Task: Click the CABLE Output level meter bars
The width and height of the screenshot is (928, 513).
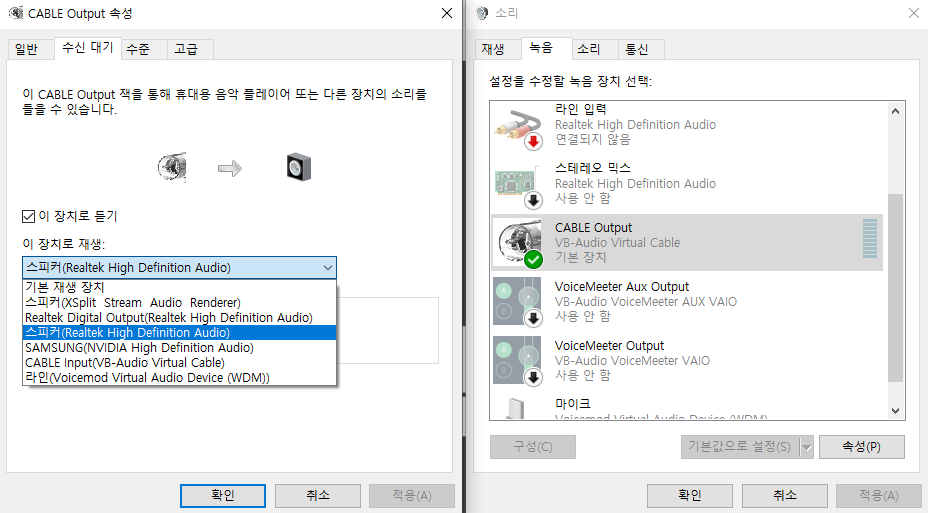Action: tap(869, 238)
